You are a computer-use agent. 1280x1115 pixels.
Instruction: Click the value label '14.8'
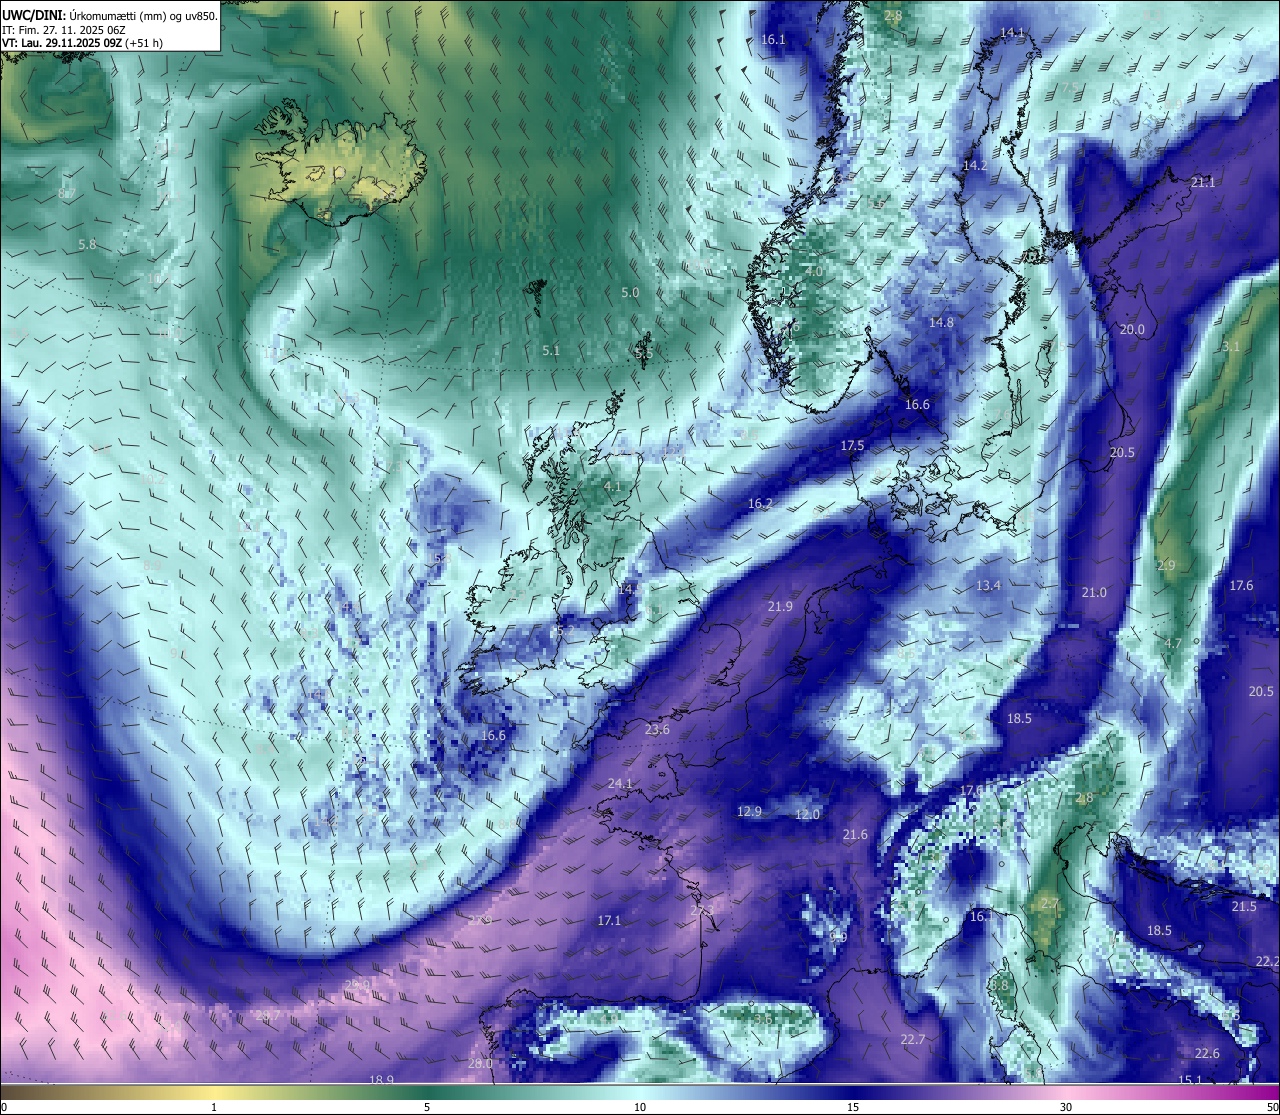point(941,323)
